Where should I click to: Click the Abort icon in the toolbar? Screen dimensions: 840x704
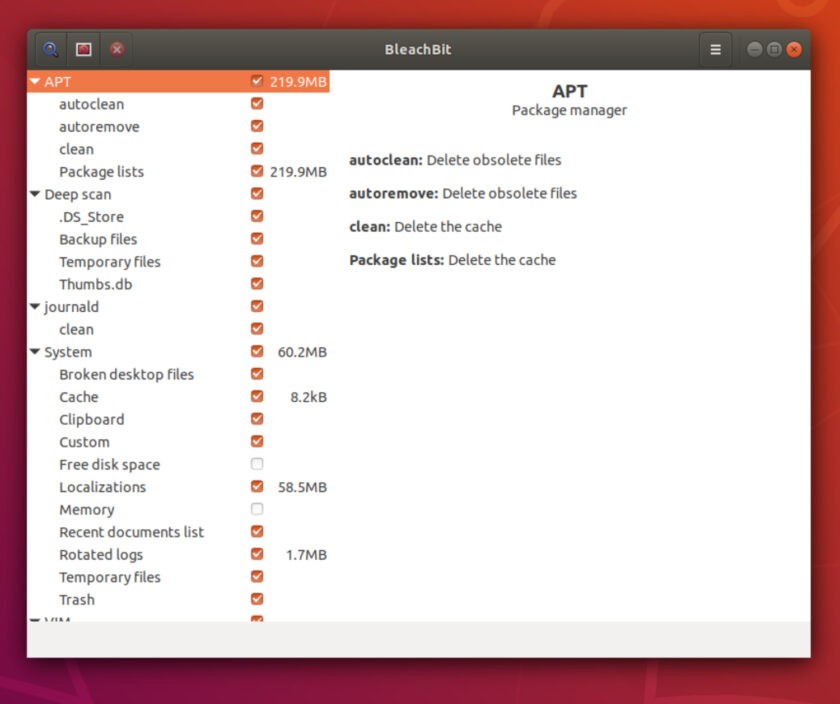click(x=117, y=50)
